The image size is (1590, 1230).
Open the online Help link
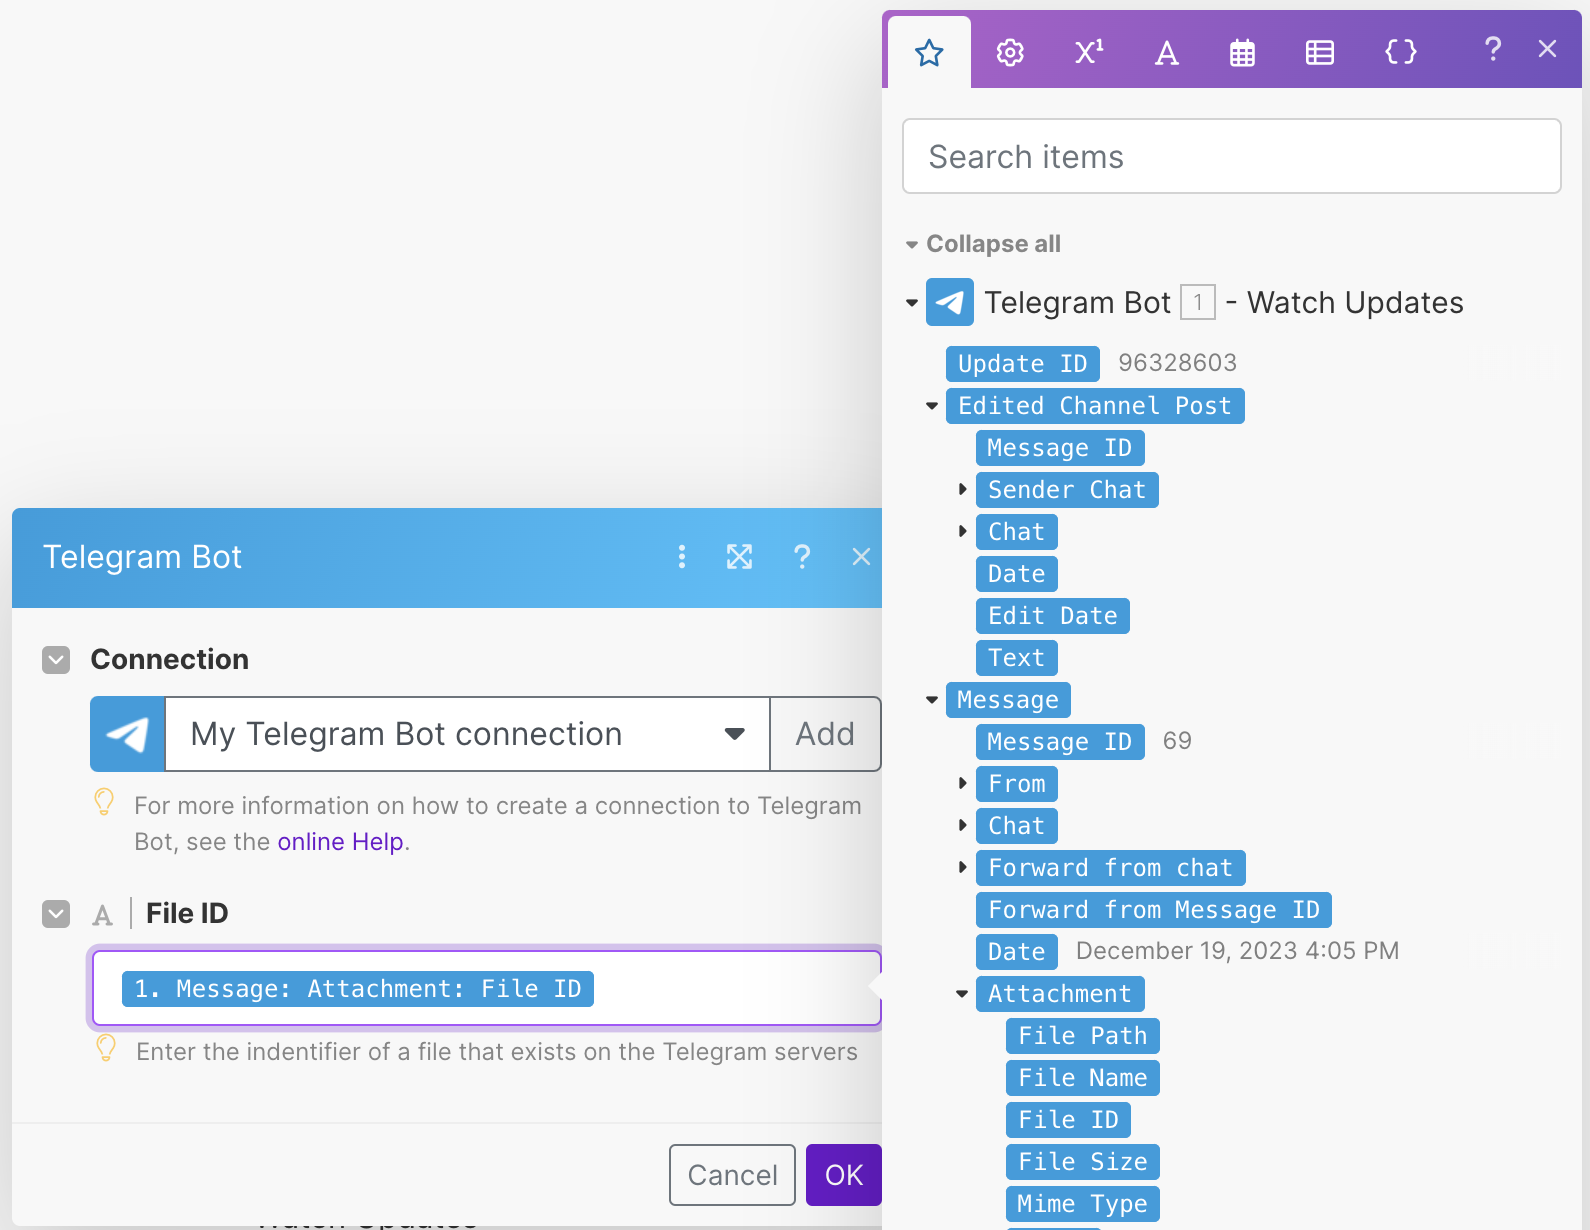click(341, 842)
